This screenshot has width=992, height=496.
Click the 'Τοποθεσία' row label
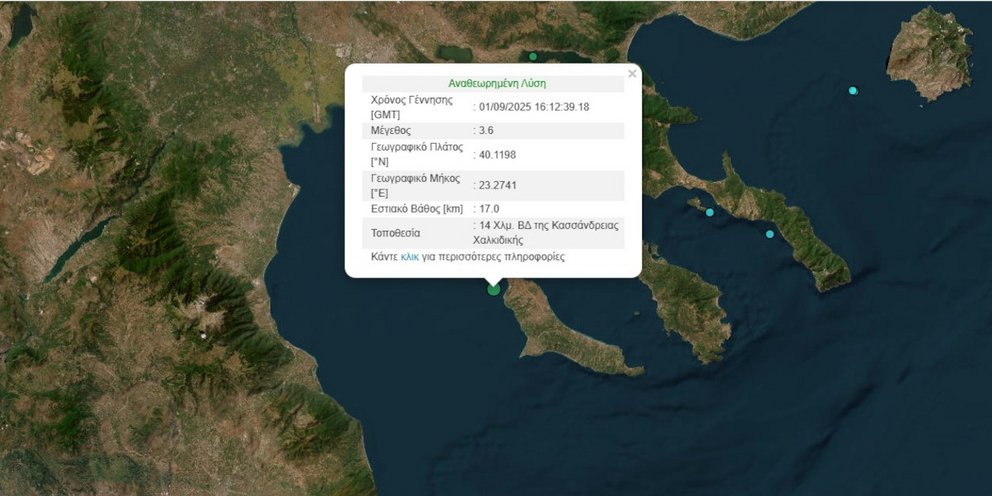pyautogui.click(x=395, y=233)
